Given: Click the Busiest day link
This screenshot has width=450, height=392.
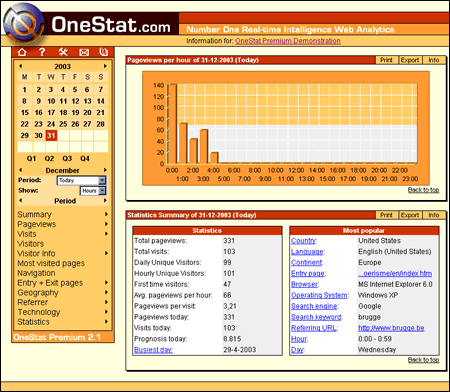Looking at the screenshot, I should (x=153, y=350).
